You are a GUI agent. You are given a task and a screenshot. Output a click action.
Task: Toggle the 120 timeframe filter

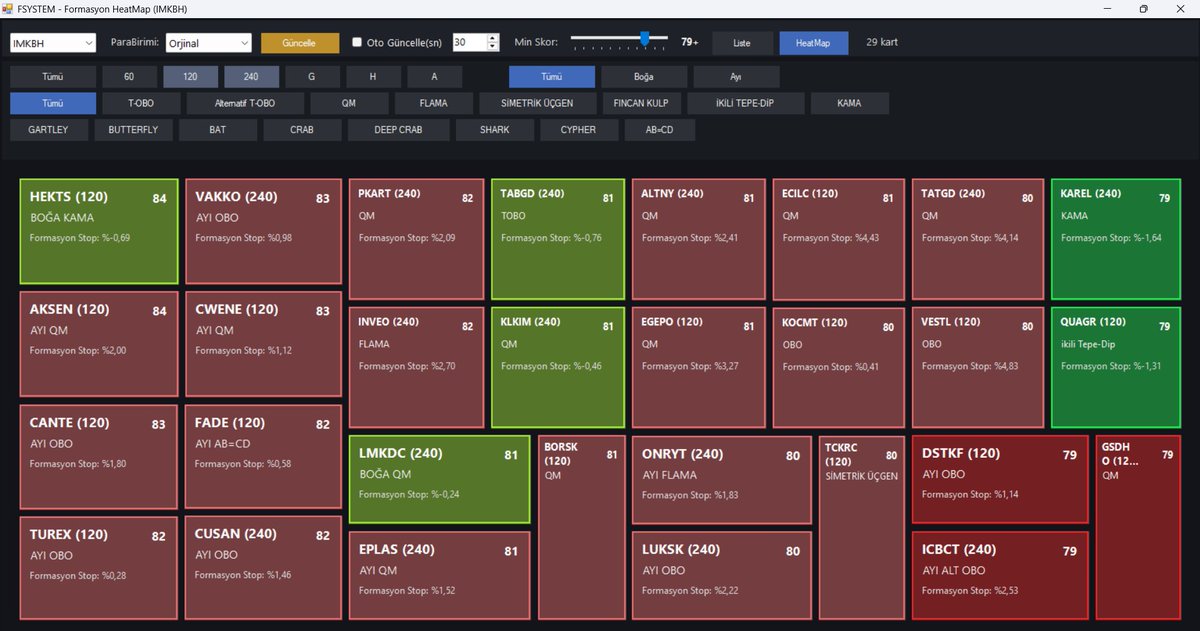point(190,77)
